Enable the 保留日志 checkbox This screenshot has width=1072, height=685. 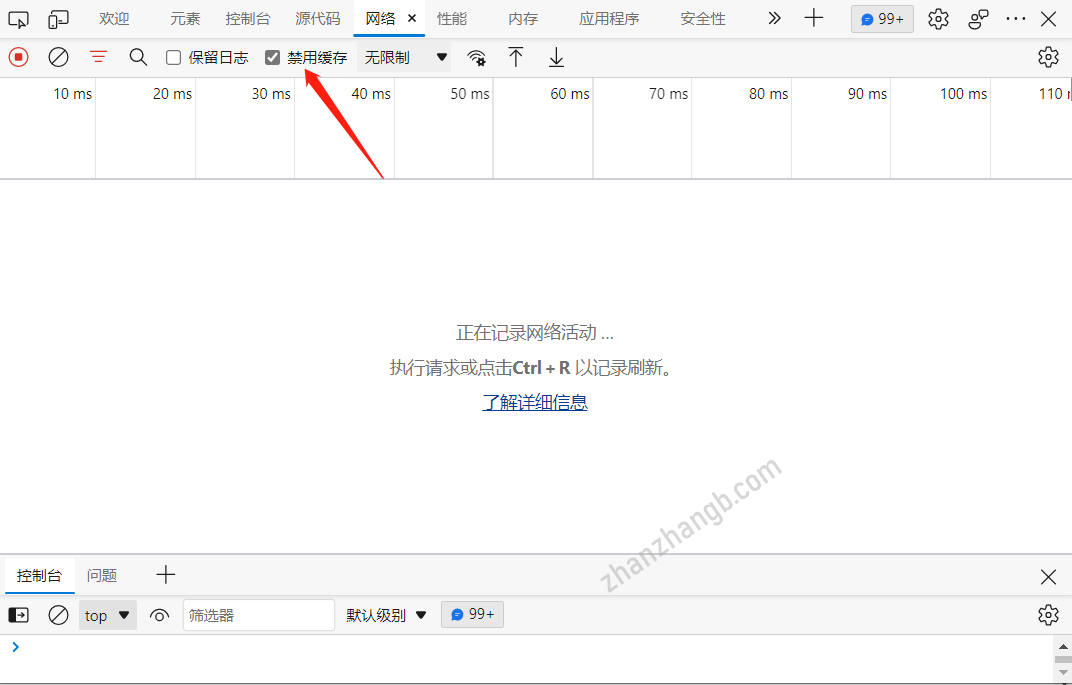174,58
